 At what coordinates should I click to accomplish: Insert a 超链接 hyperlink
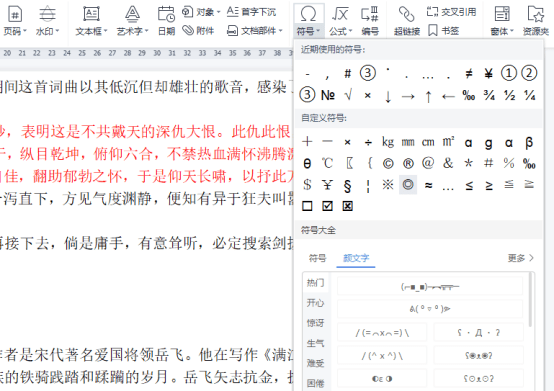(407, 20)
